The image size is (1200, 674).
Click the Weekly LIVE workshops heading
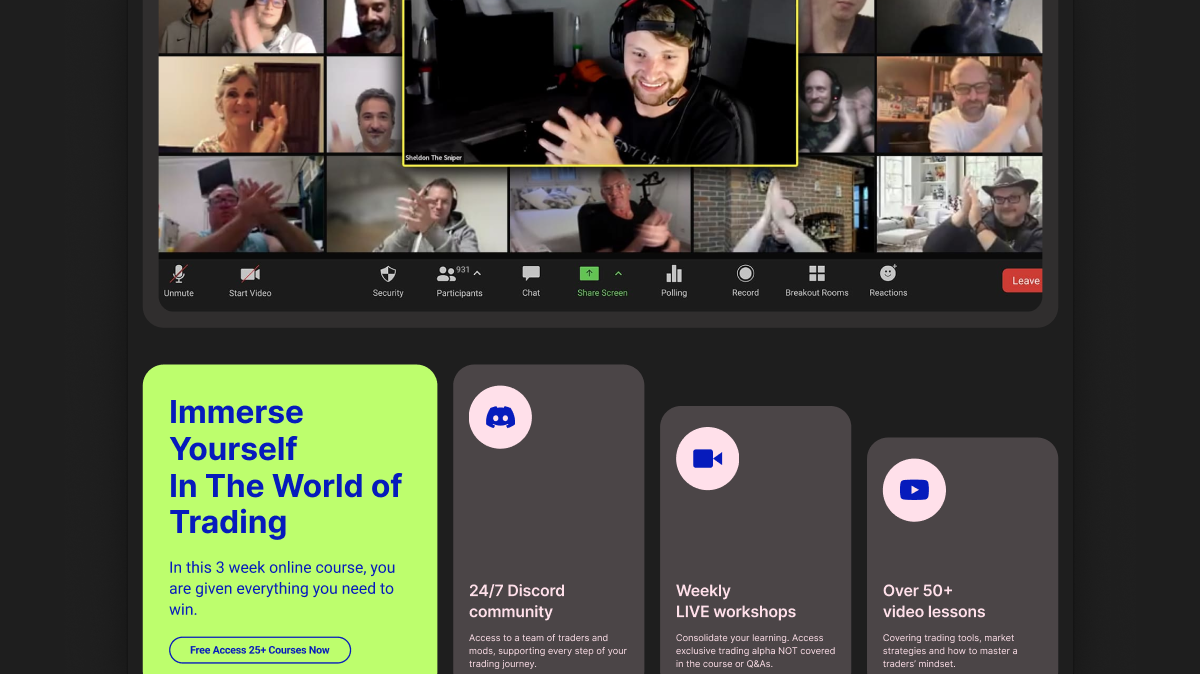click(x=736, y=601)
